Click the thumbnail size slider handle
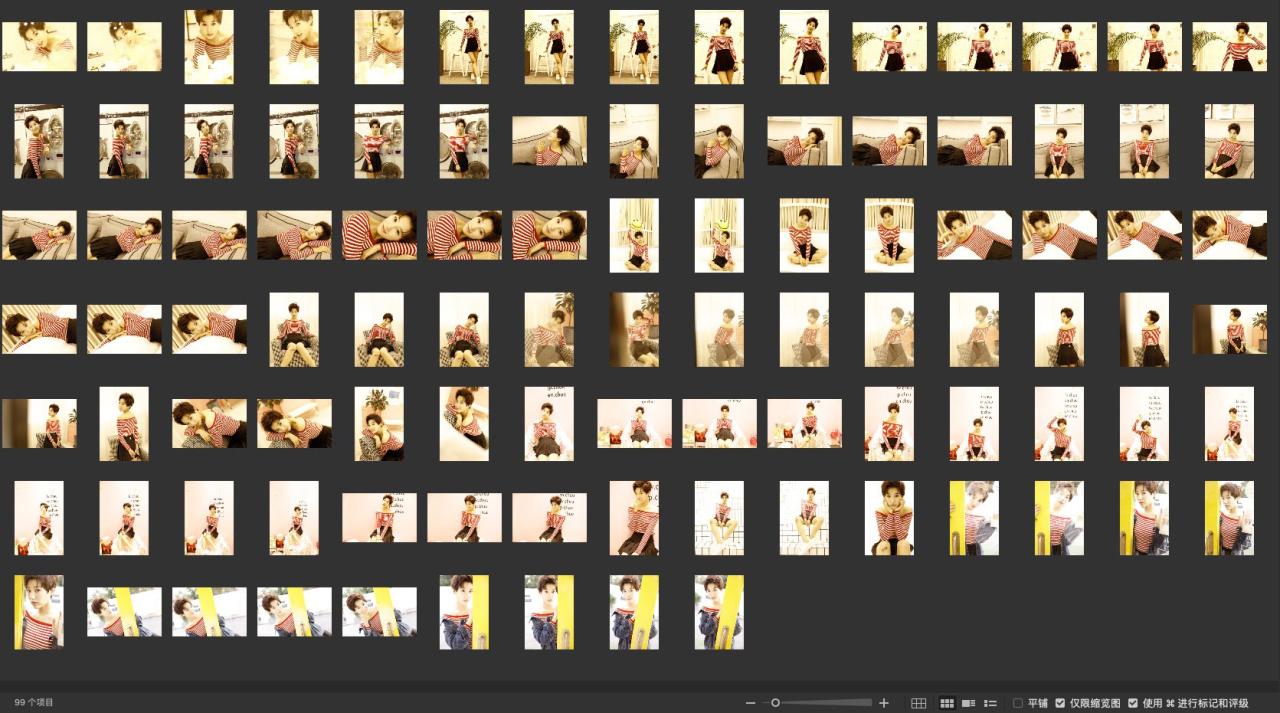 coord(775,703)
